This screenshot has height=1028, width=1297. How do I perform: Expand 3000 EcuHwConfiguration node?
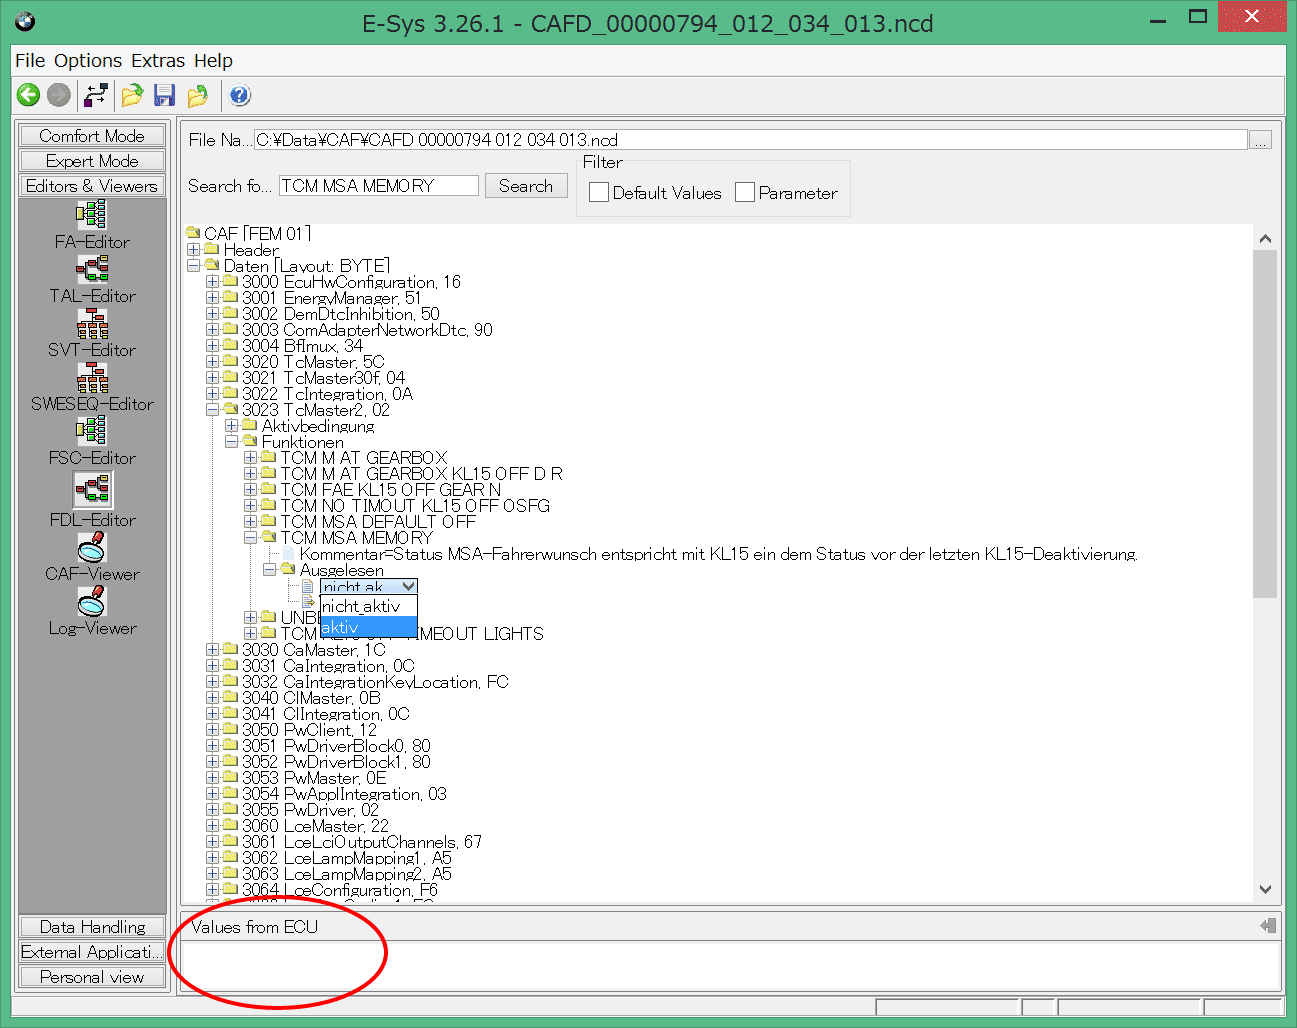point(212,282)
